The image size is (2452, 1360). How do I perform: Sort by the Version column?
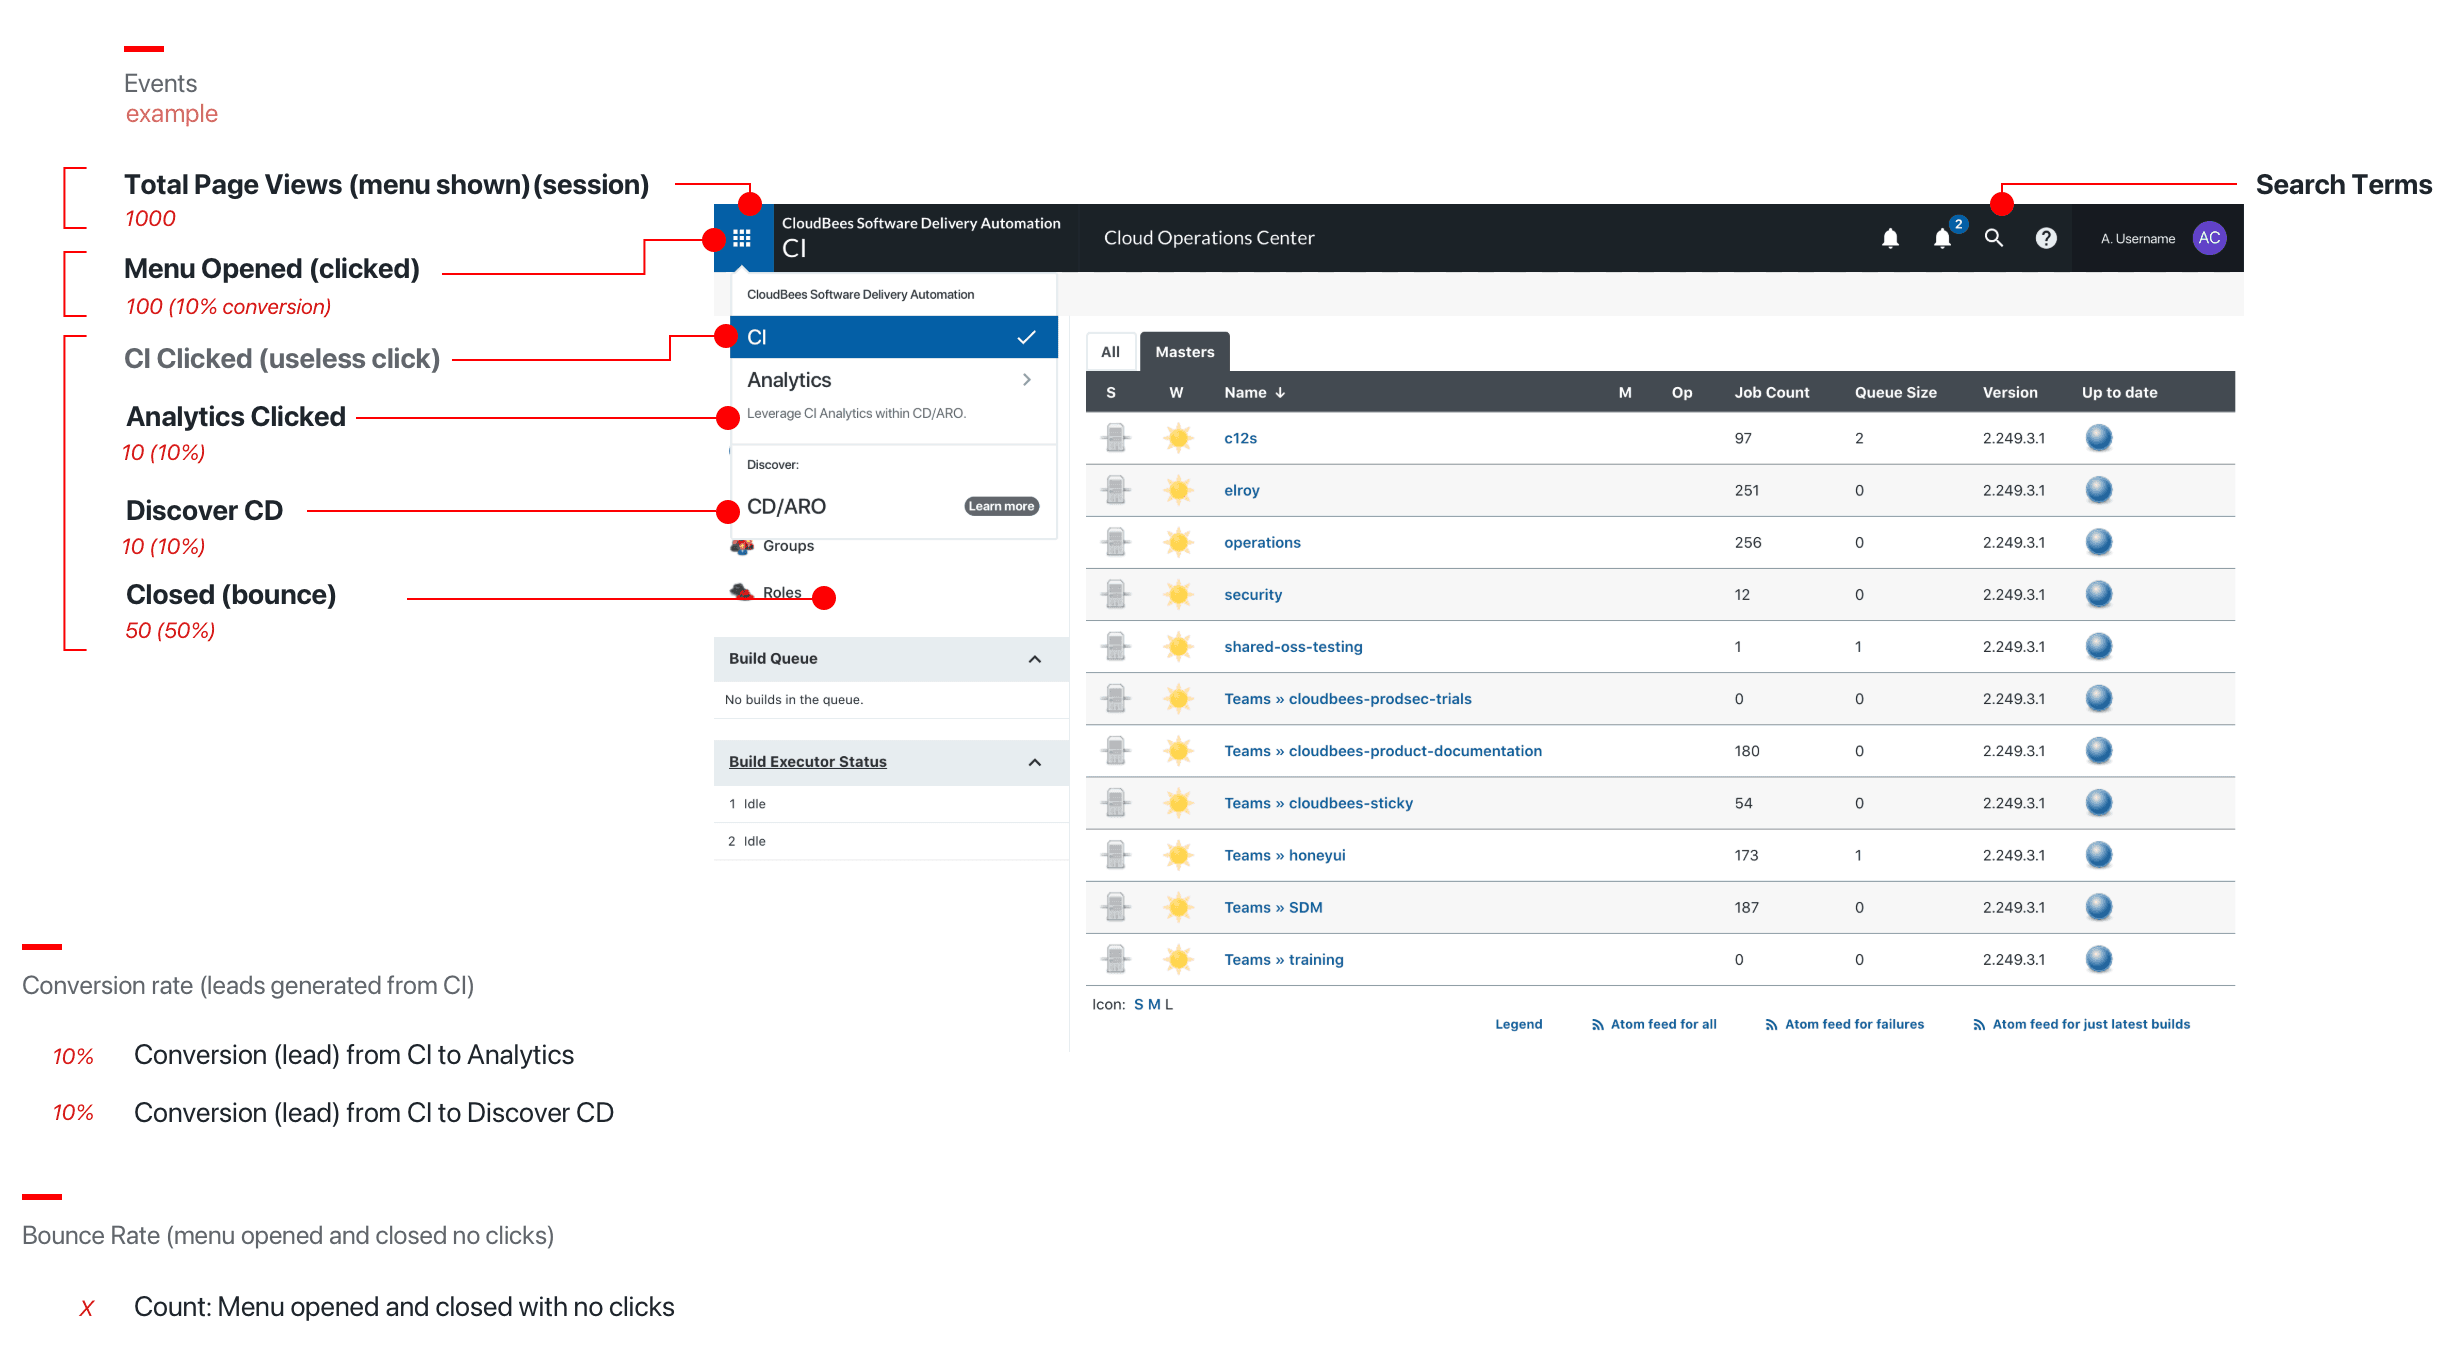pos(2010,393)
